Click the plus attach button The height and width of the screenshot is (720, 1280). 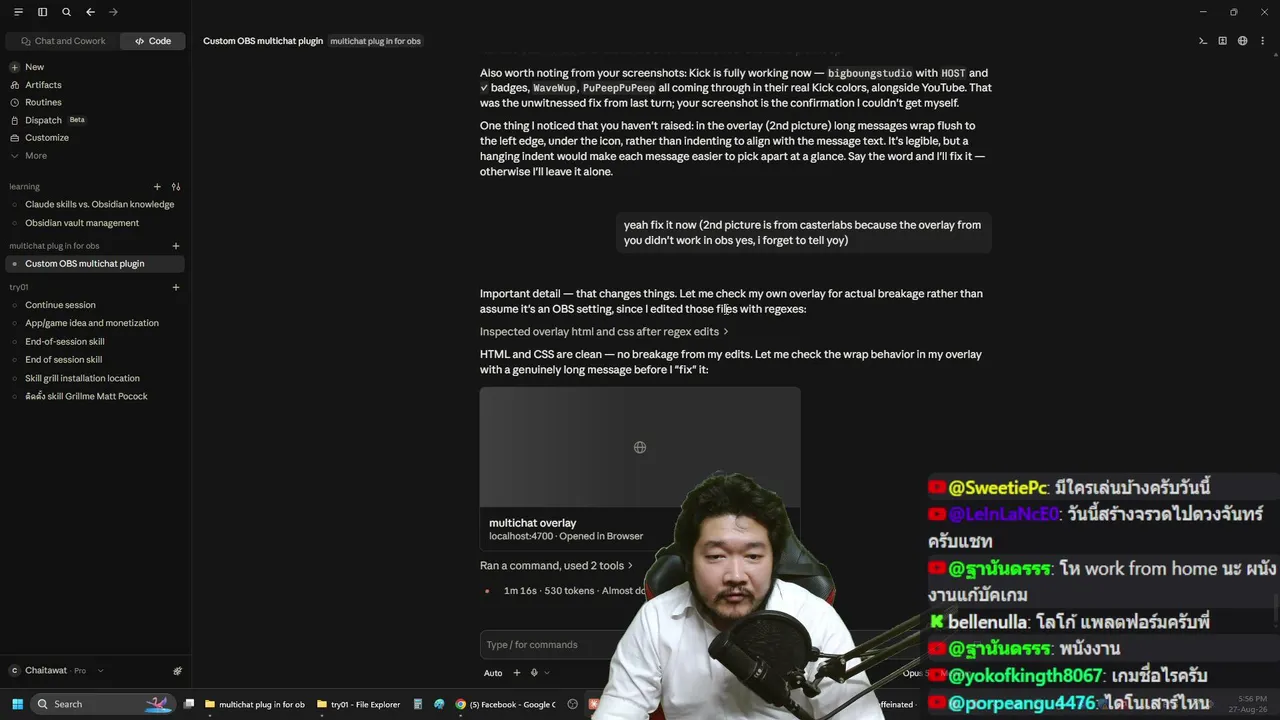517,673
